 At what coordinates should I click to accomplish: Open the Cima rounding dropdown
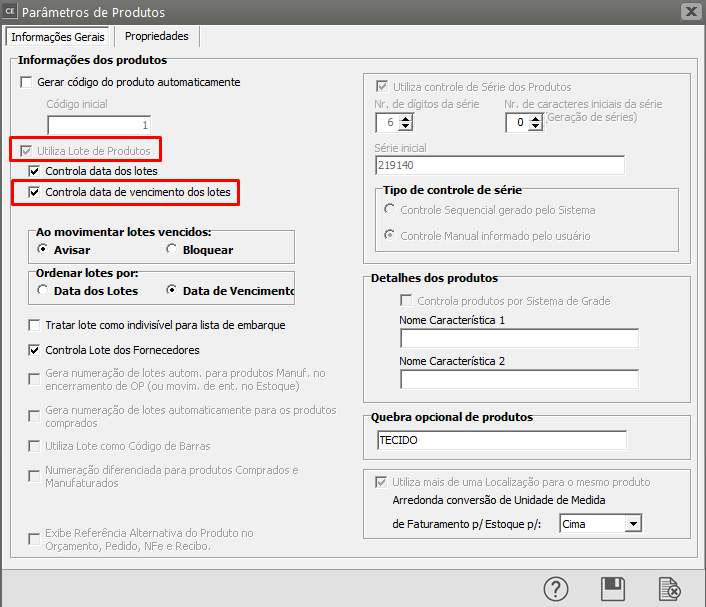click(x=631, y=523)
